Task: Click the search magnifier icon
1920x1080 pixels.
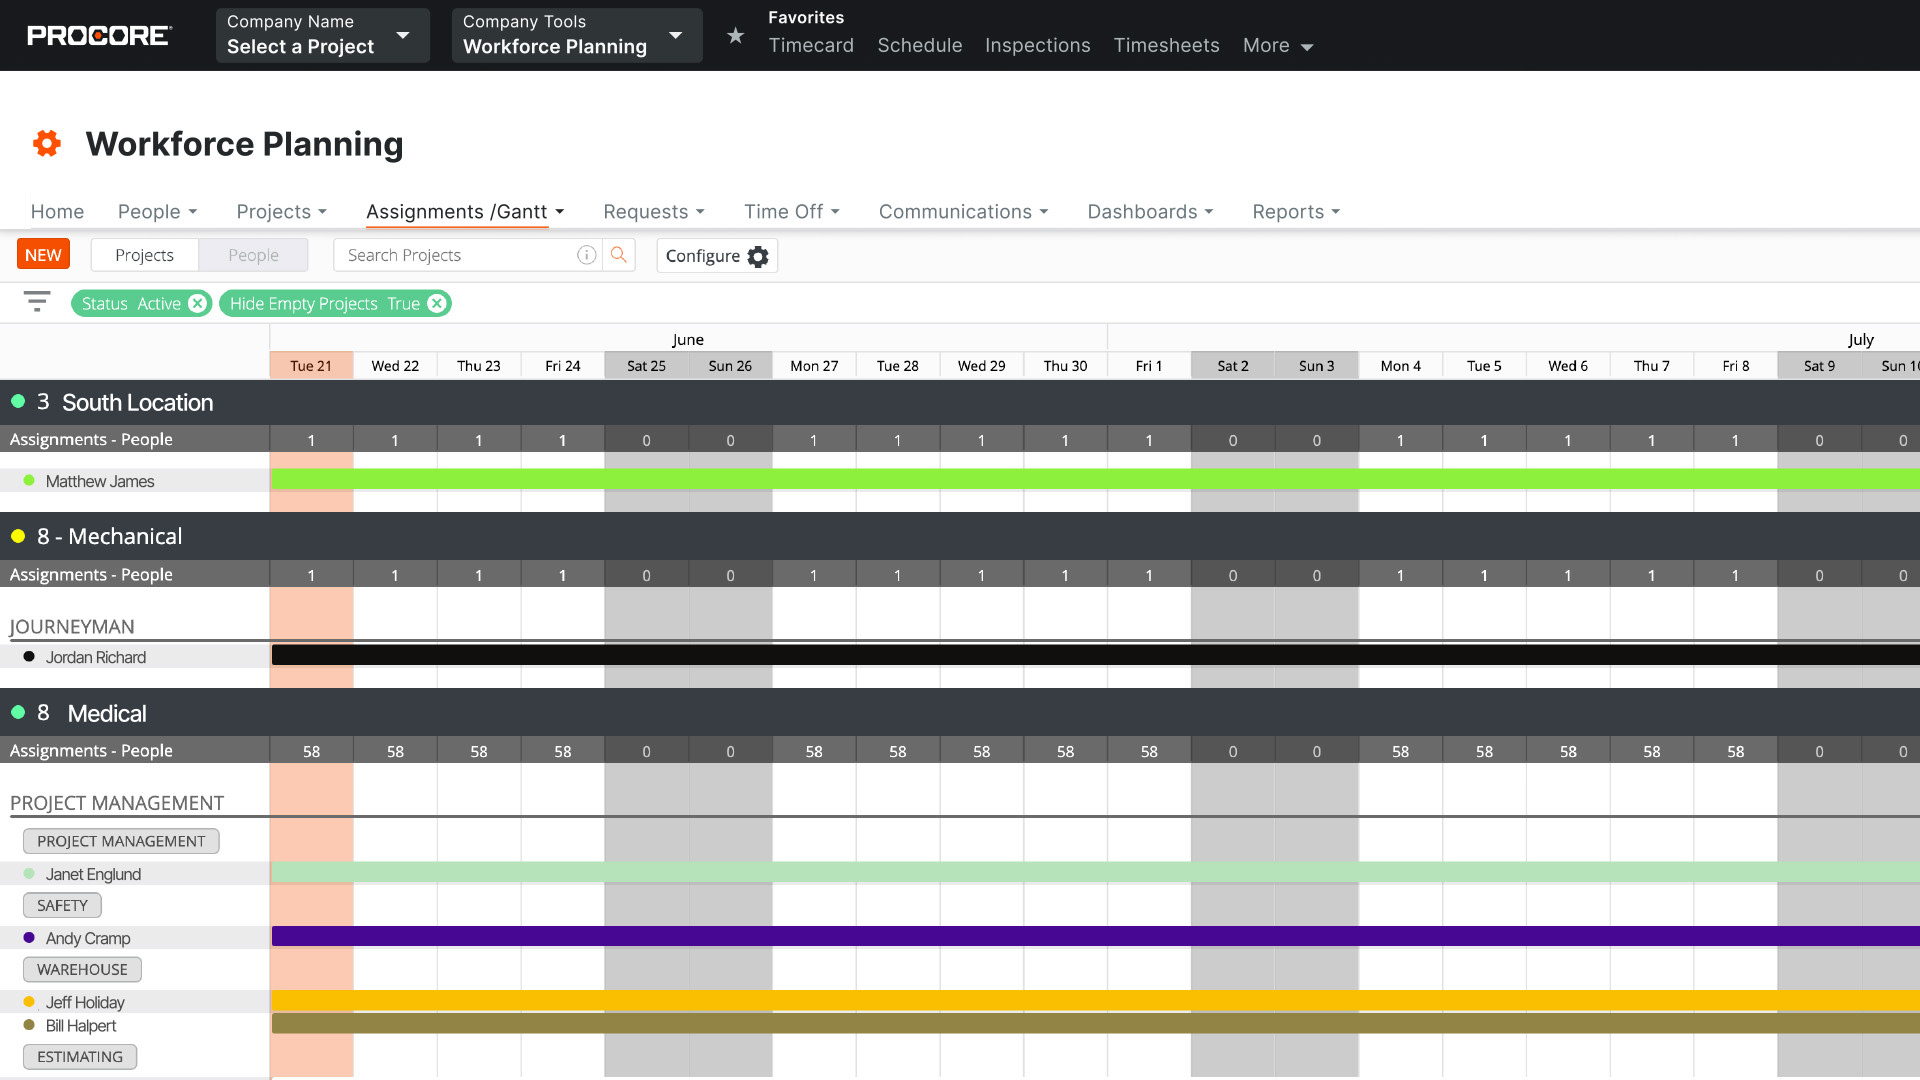Action: [619, 255]
